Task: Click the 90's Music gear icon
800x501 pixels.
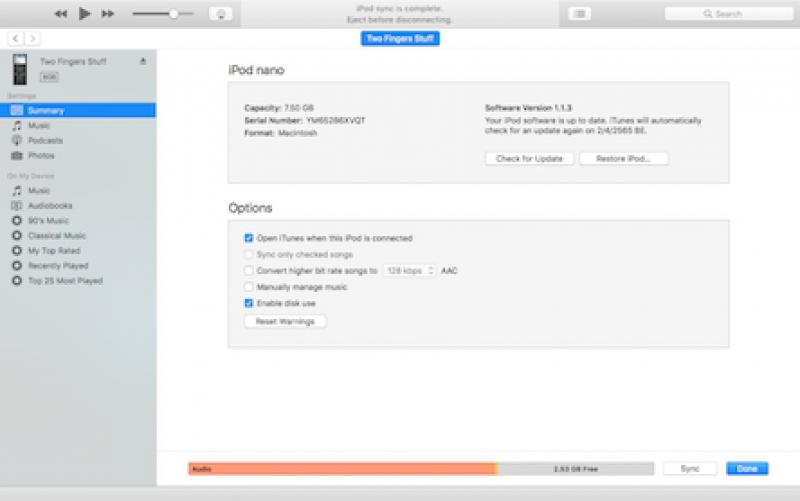Action: [x=17, y=221]
